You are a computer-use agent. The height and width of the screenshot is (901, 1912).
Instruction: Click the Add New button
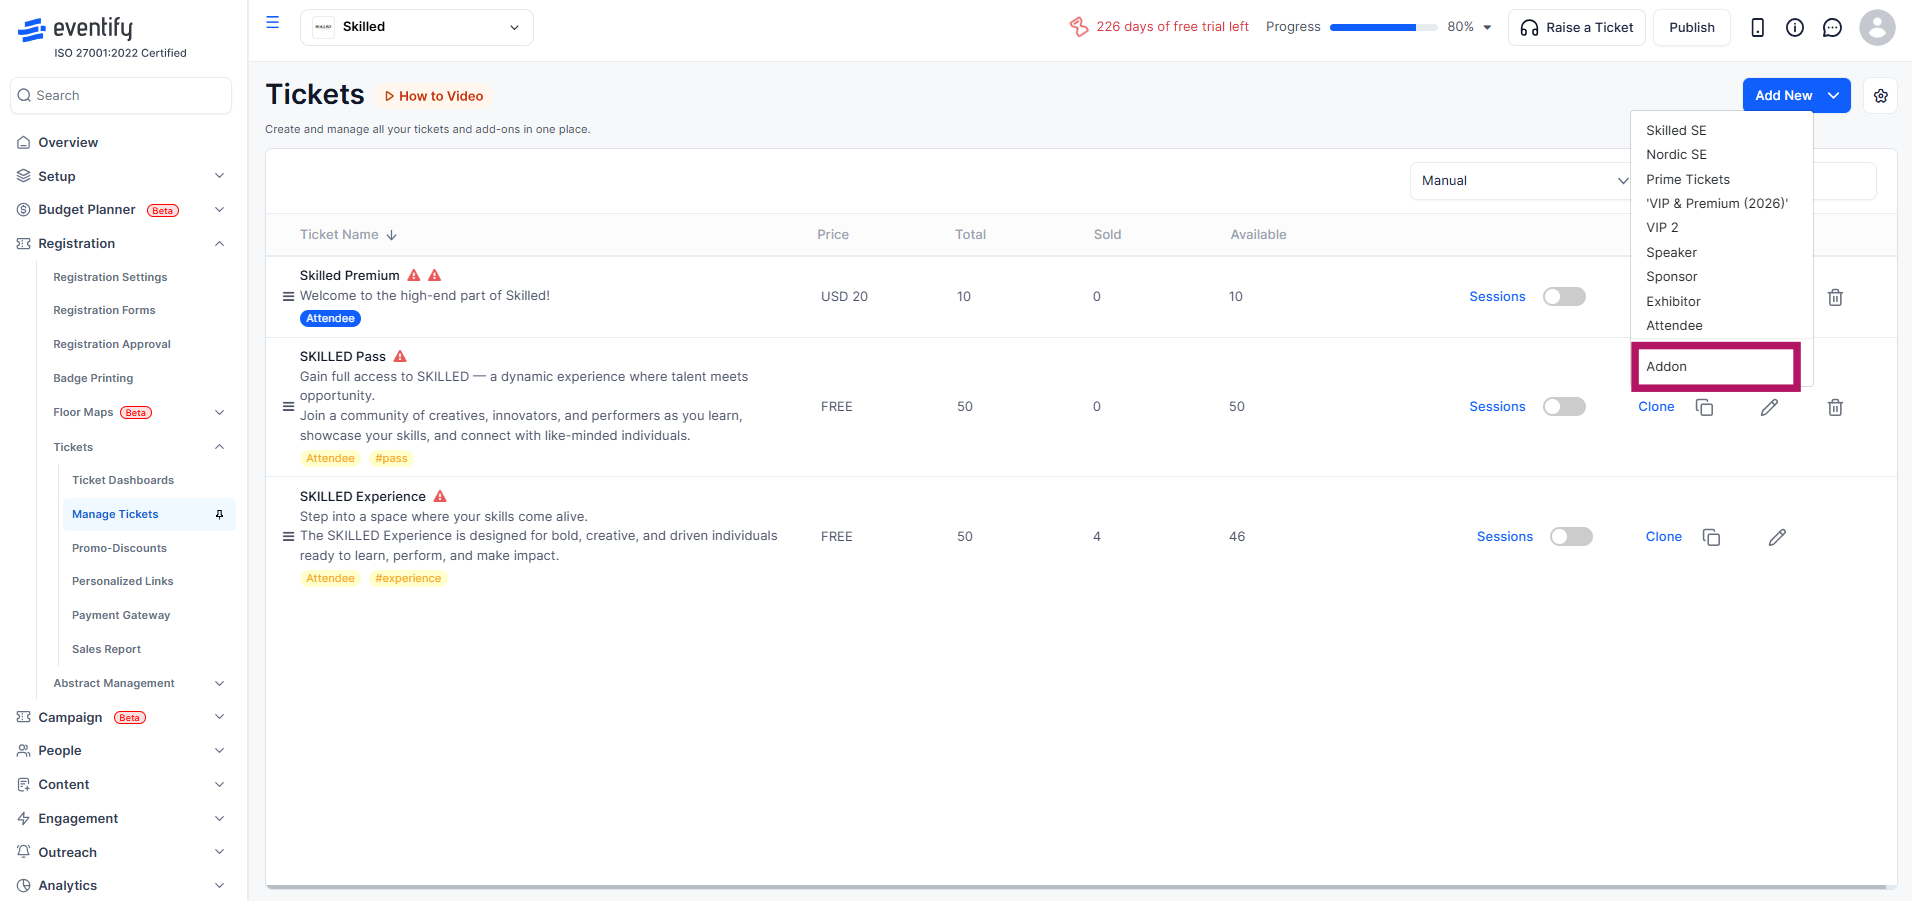point(1796,96)
